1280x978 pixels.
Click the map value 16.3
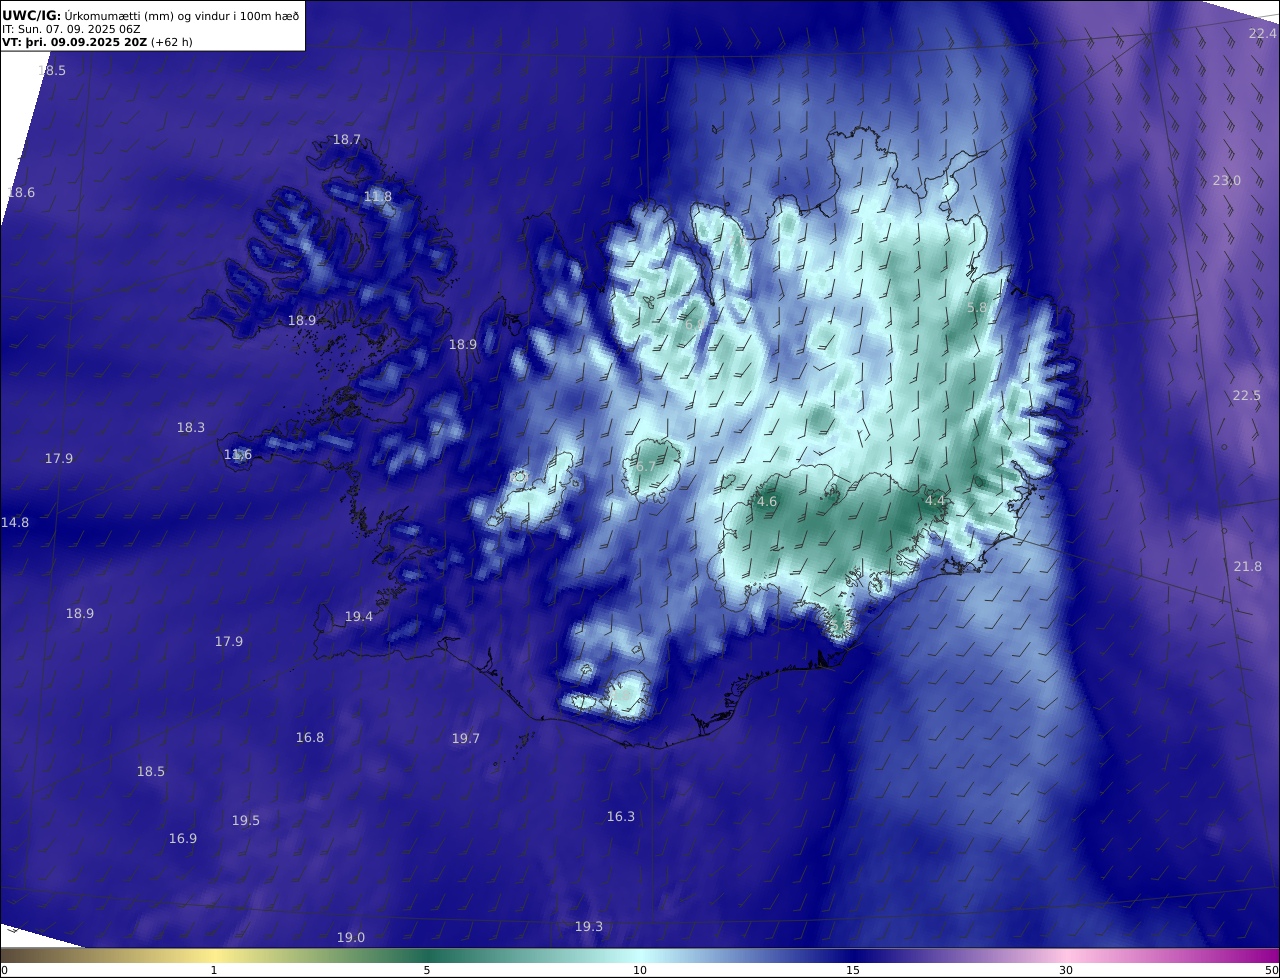[621, 817]
